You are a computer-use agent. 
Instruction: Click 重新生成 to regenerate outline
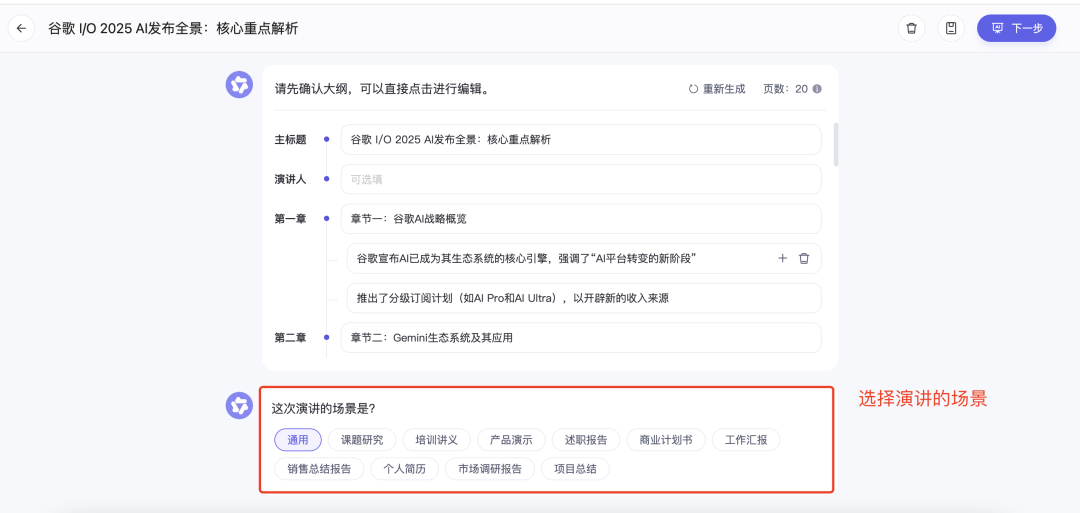click(x=717, y=89)
